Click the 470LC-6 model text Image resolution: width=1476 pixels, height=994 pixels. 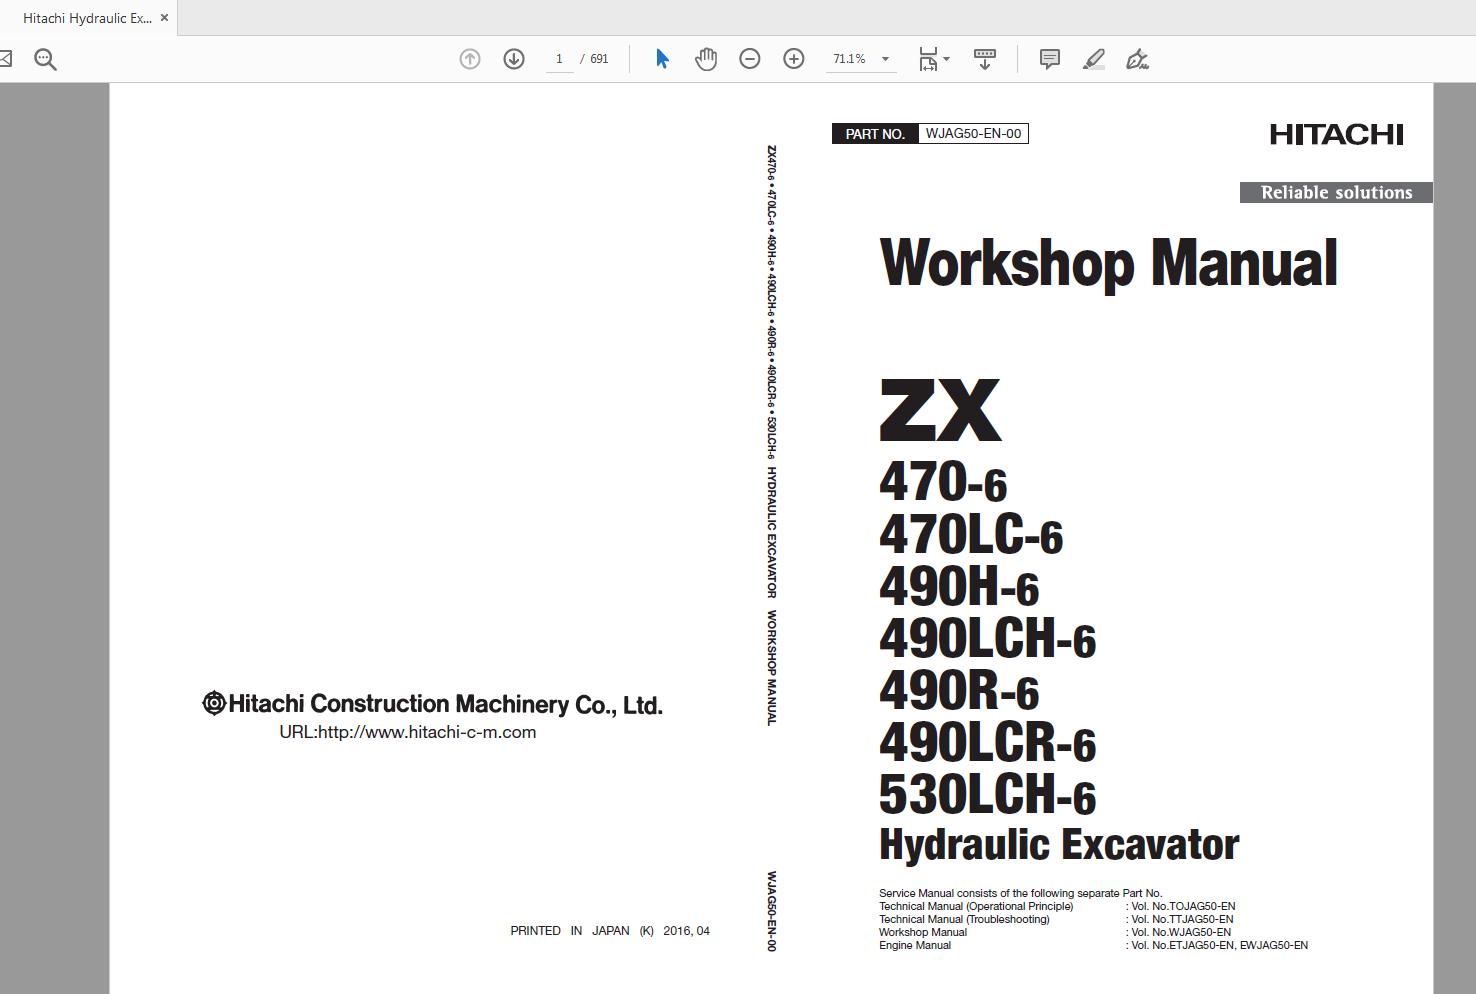click(x=971, y=535)
